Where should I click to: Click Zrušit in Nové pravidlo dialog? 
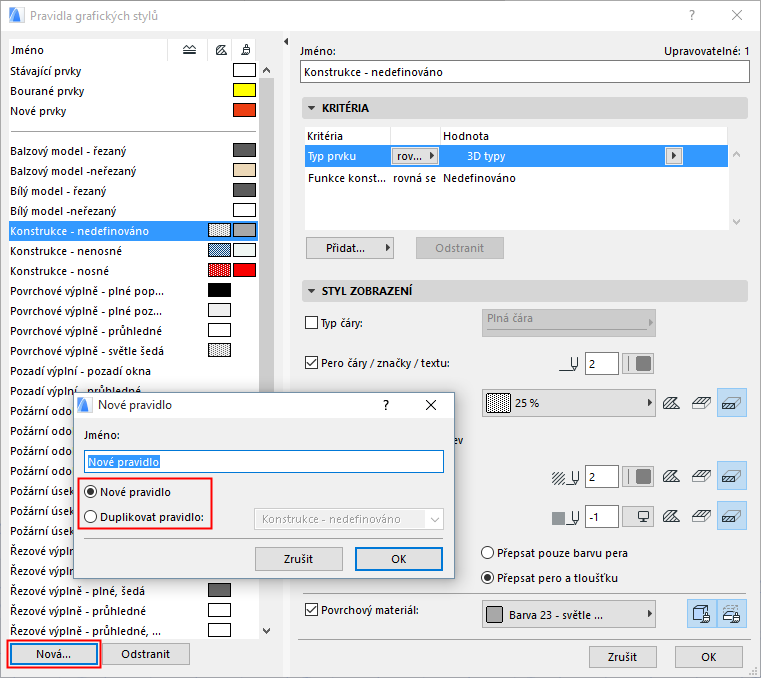(298, 559)
